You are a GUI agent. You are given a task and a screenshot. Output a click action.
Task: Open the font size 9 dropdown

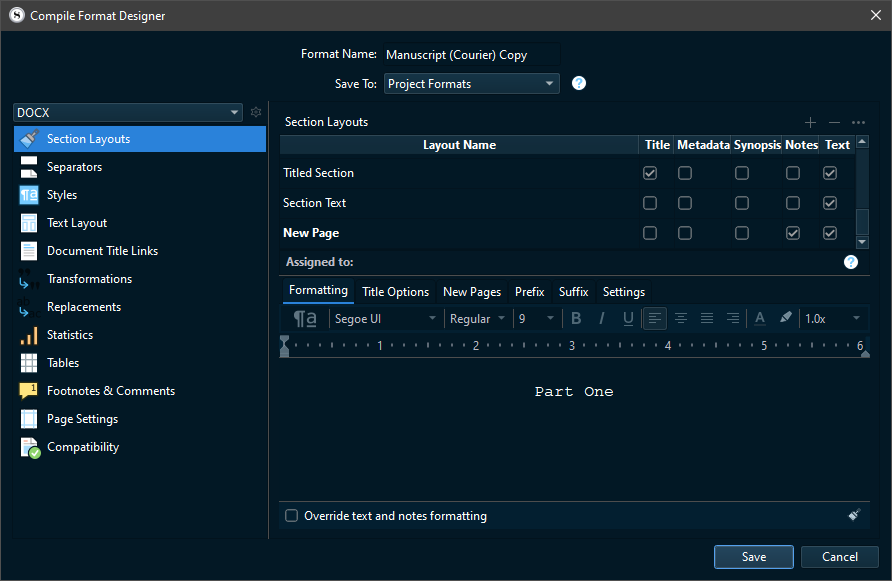point(536,319)
